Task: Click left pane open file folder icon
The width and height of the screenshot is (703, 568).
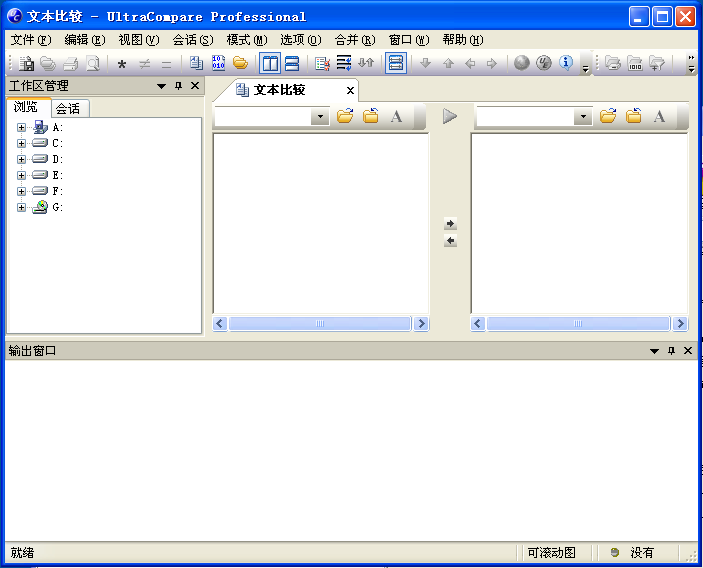Action: tap(345, 116)
